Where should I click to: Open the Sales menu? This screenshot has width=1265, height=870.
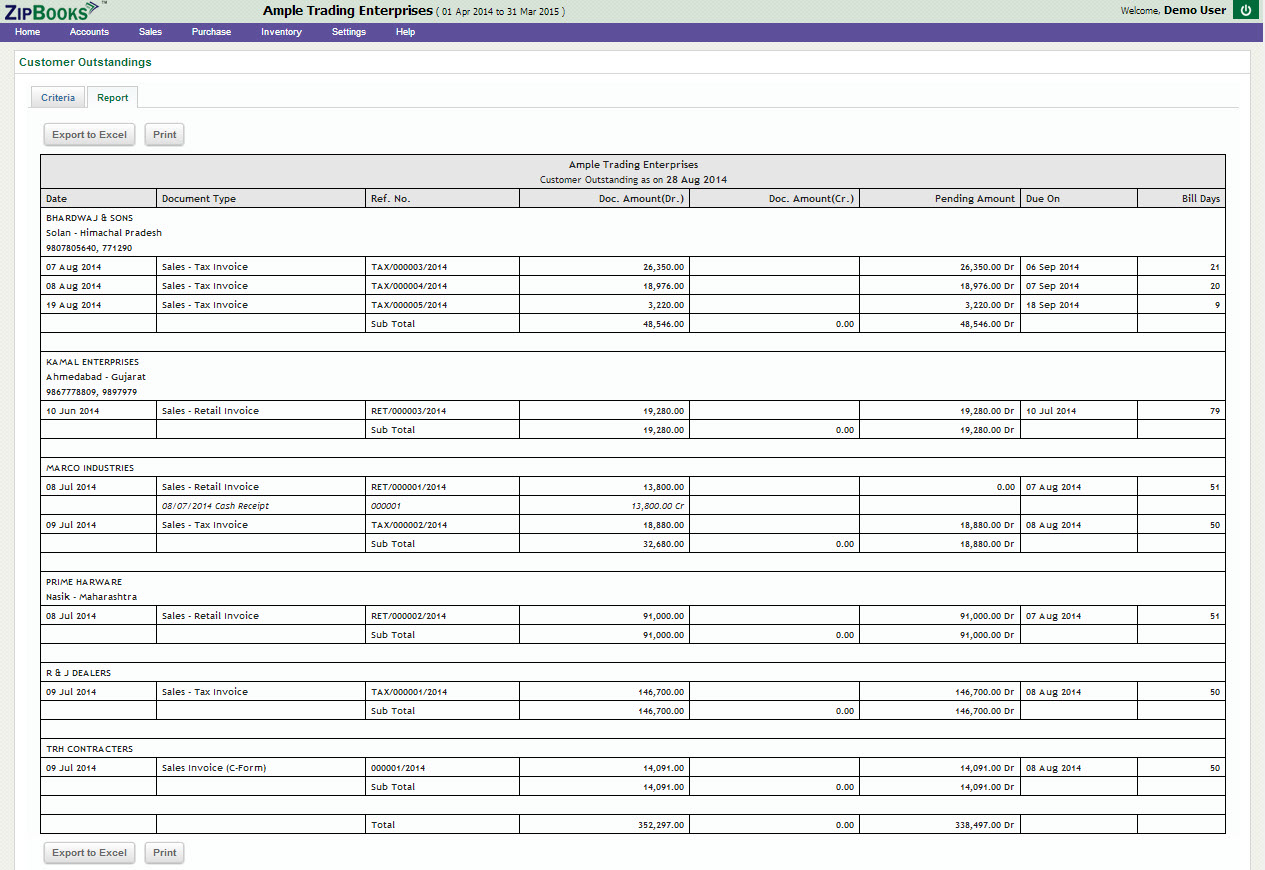pyautogui.click(x=150, y=32)
